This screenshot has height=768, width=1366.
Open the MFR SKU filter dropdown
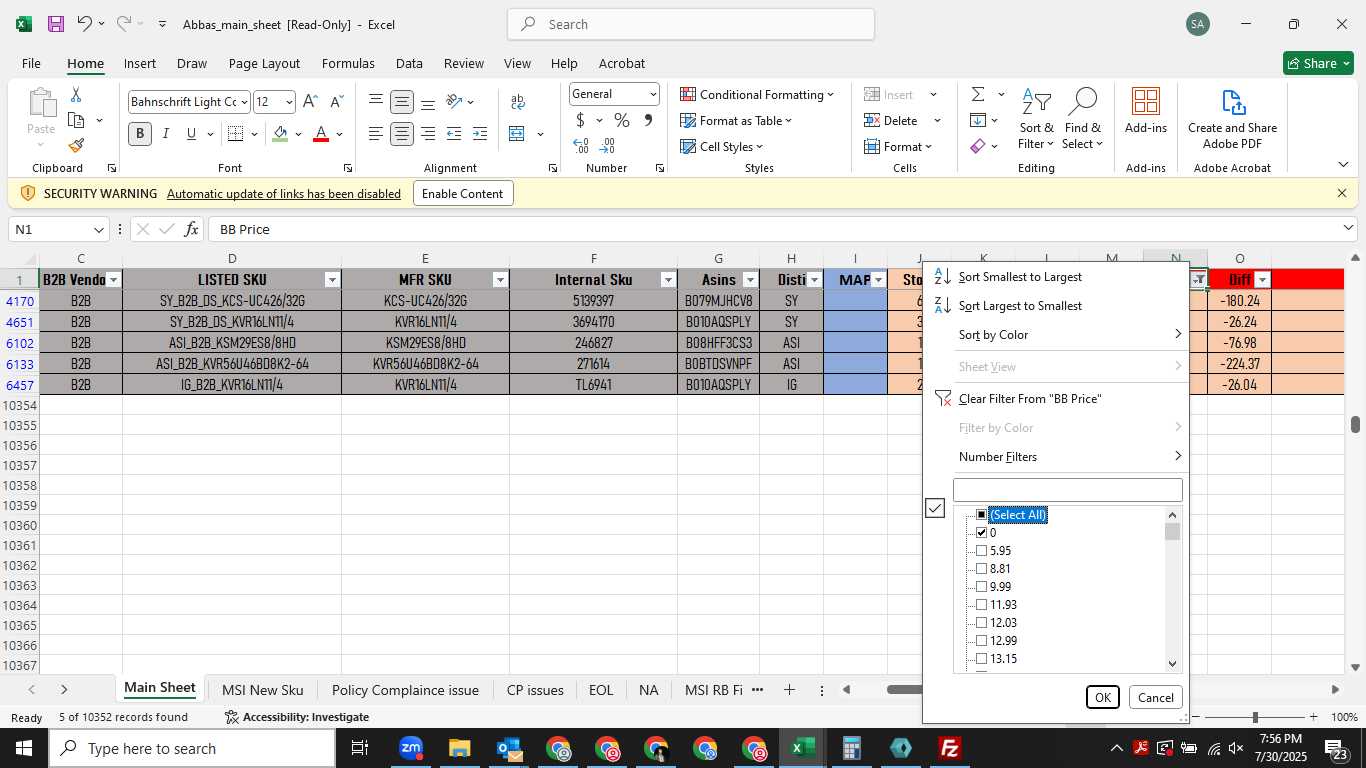coord(500,280)
